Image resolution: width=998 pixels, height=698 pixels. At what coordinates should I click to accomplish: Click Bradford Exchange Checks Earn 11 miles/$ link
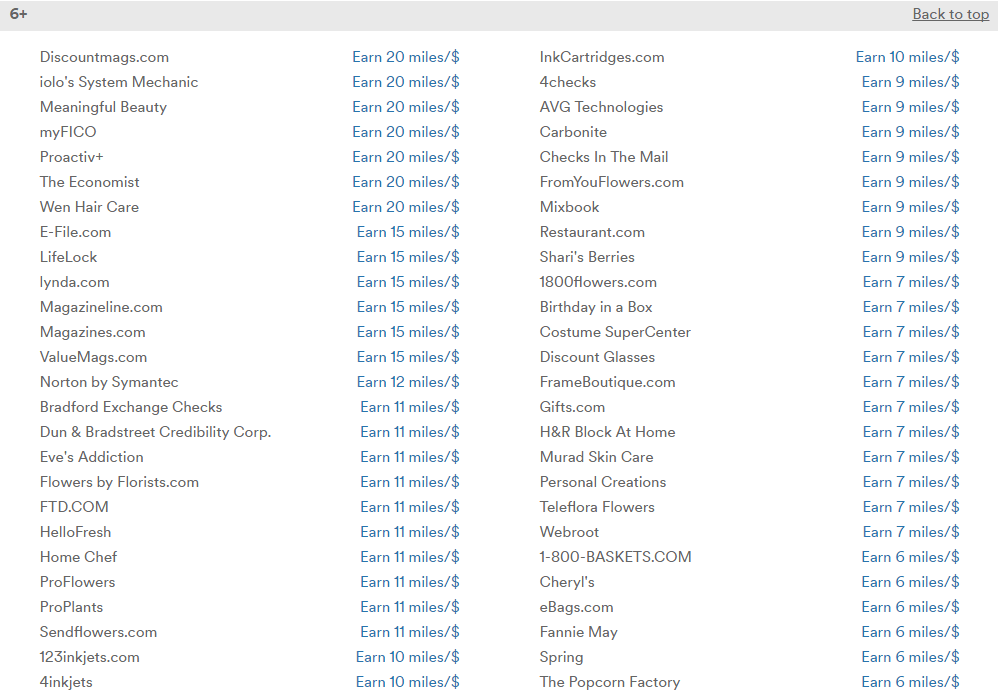[x=410, y=407]
